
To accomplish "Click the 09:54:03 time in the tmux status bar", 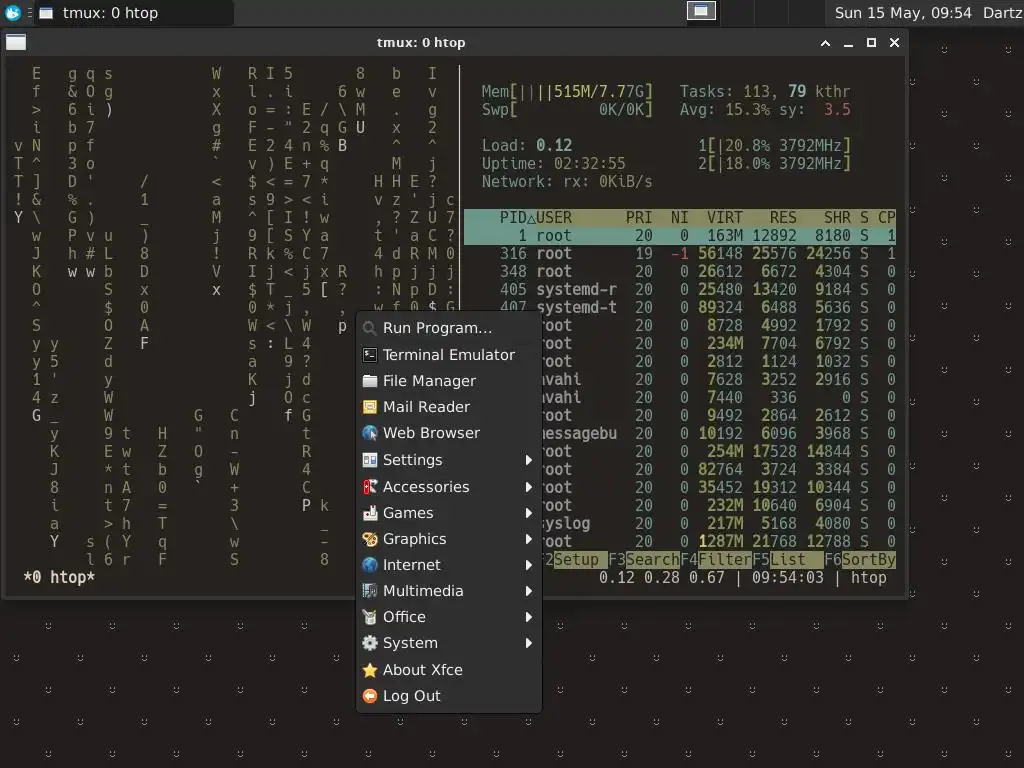I will [x=788, y=577].
